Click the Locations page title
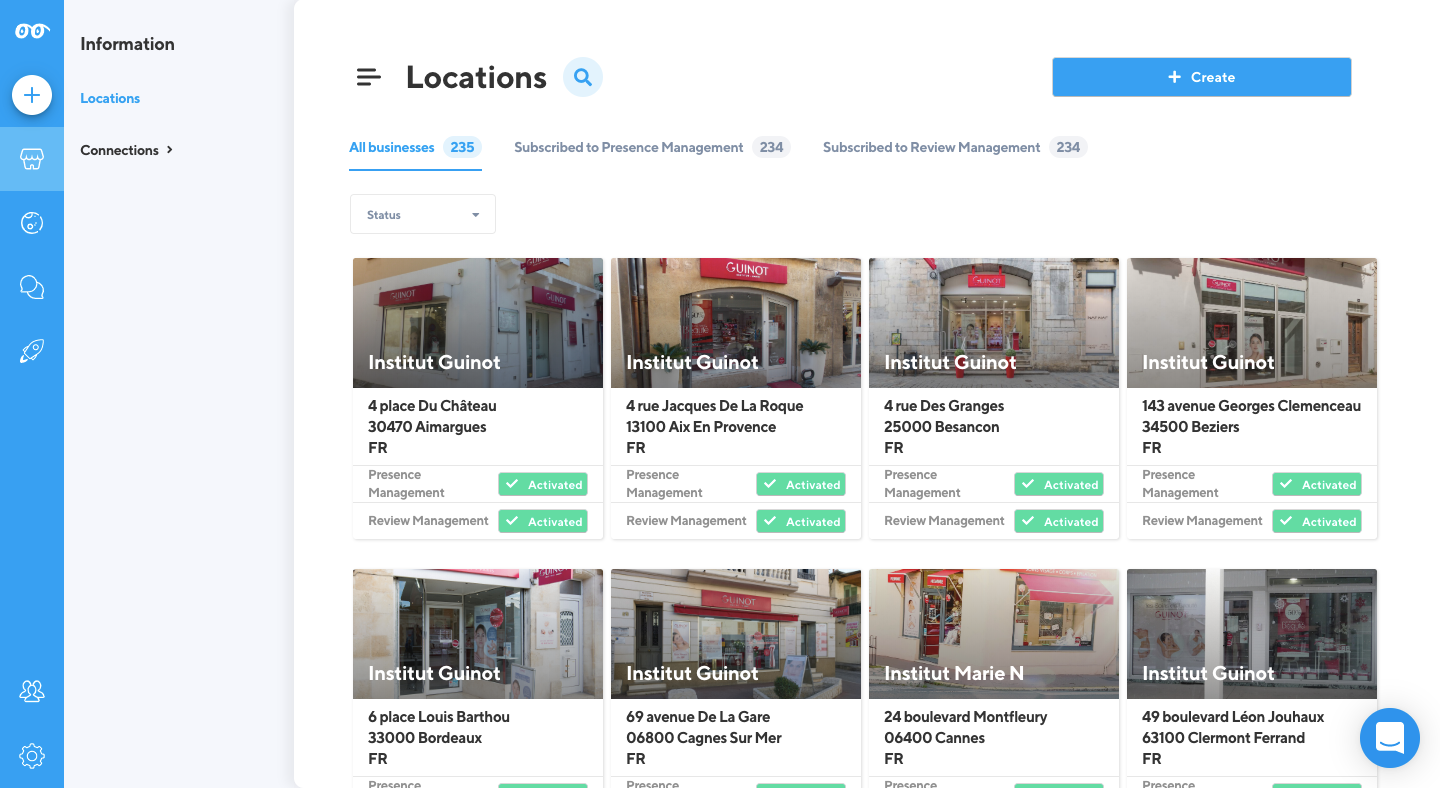 point(476,77)
